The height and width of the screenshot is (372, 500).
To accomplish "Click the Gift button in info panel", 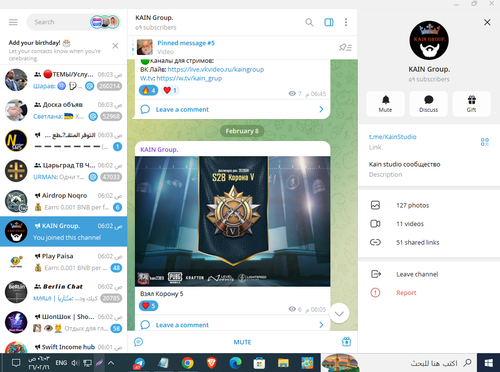I will tap(471, 104).
